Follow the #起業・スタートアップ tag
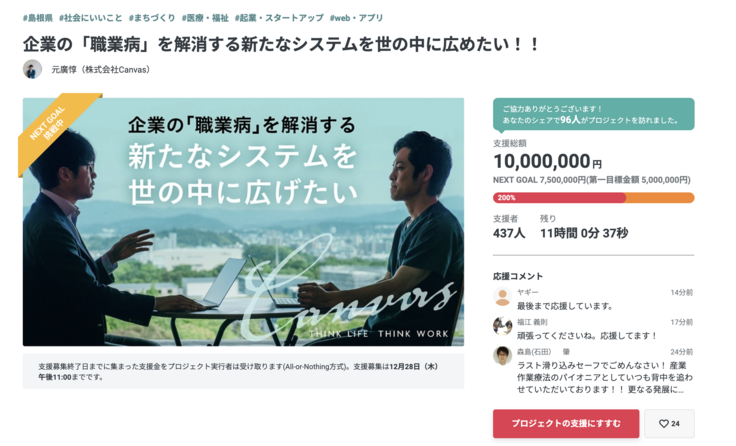736x446 pixels. [x=279, y=18]
